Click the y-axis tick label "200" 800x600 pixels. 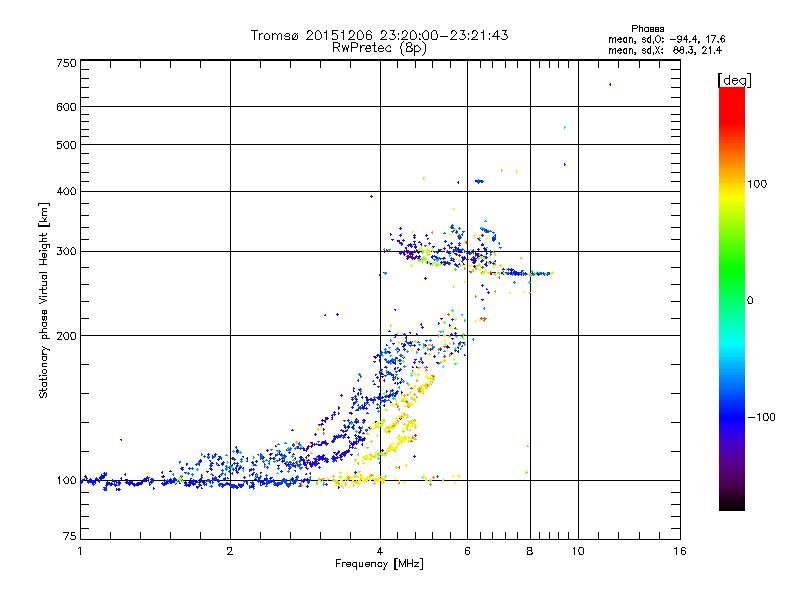[67, 336]
